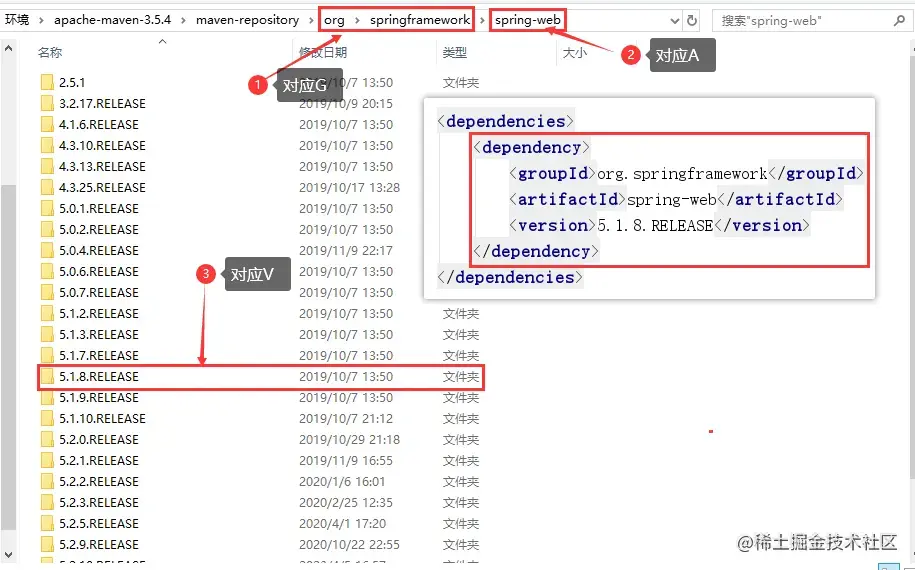This screenshot has height=570, width=915.
Task: Select 4.3.25.RELEASE folder name
Action: tap(102, 187)
